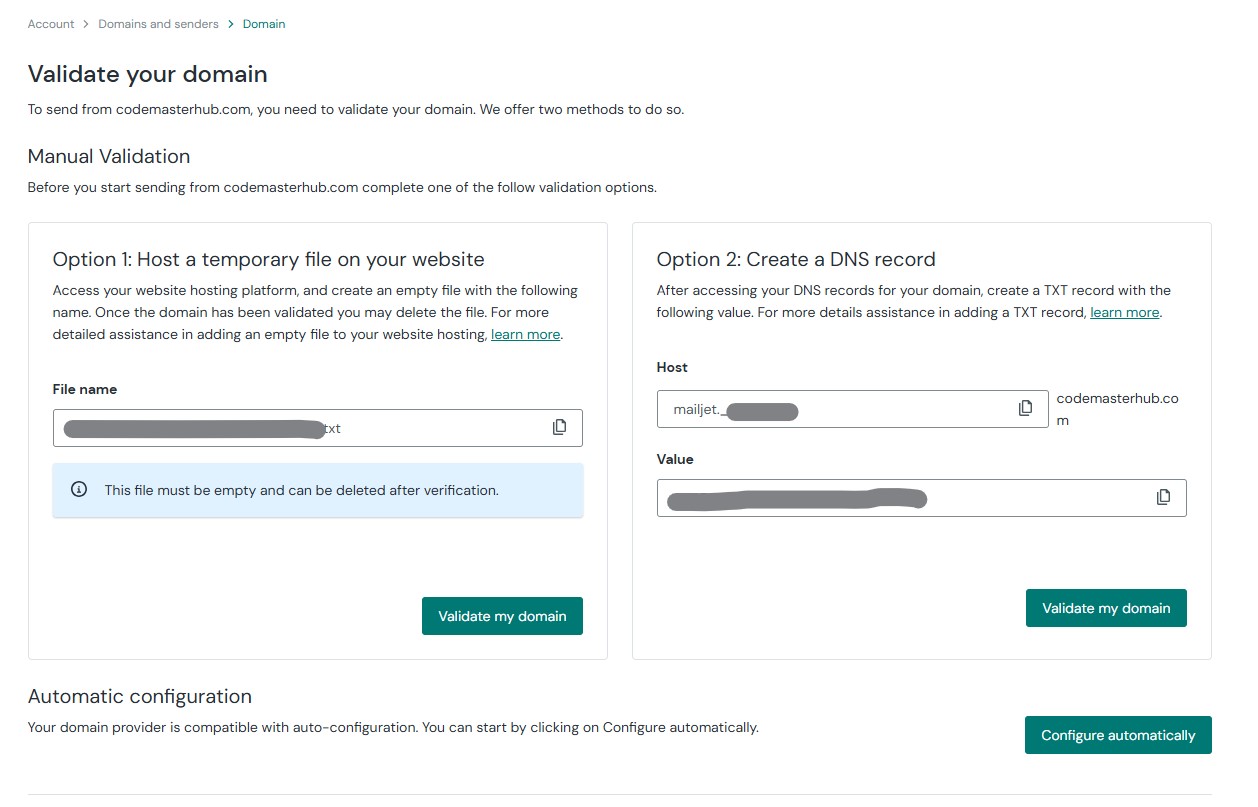Screen dimensions: 1258x807
Task: Copy the TXT record Value
Action: tap(1163, 497)
